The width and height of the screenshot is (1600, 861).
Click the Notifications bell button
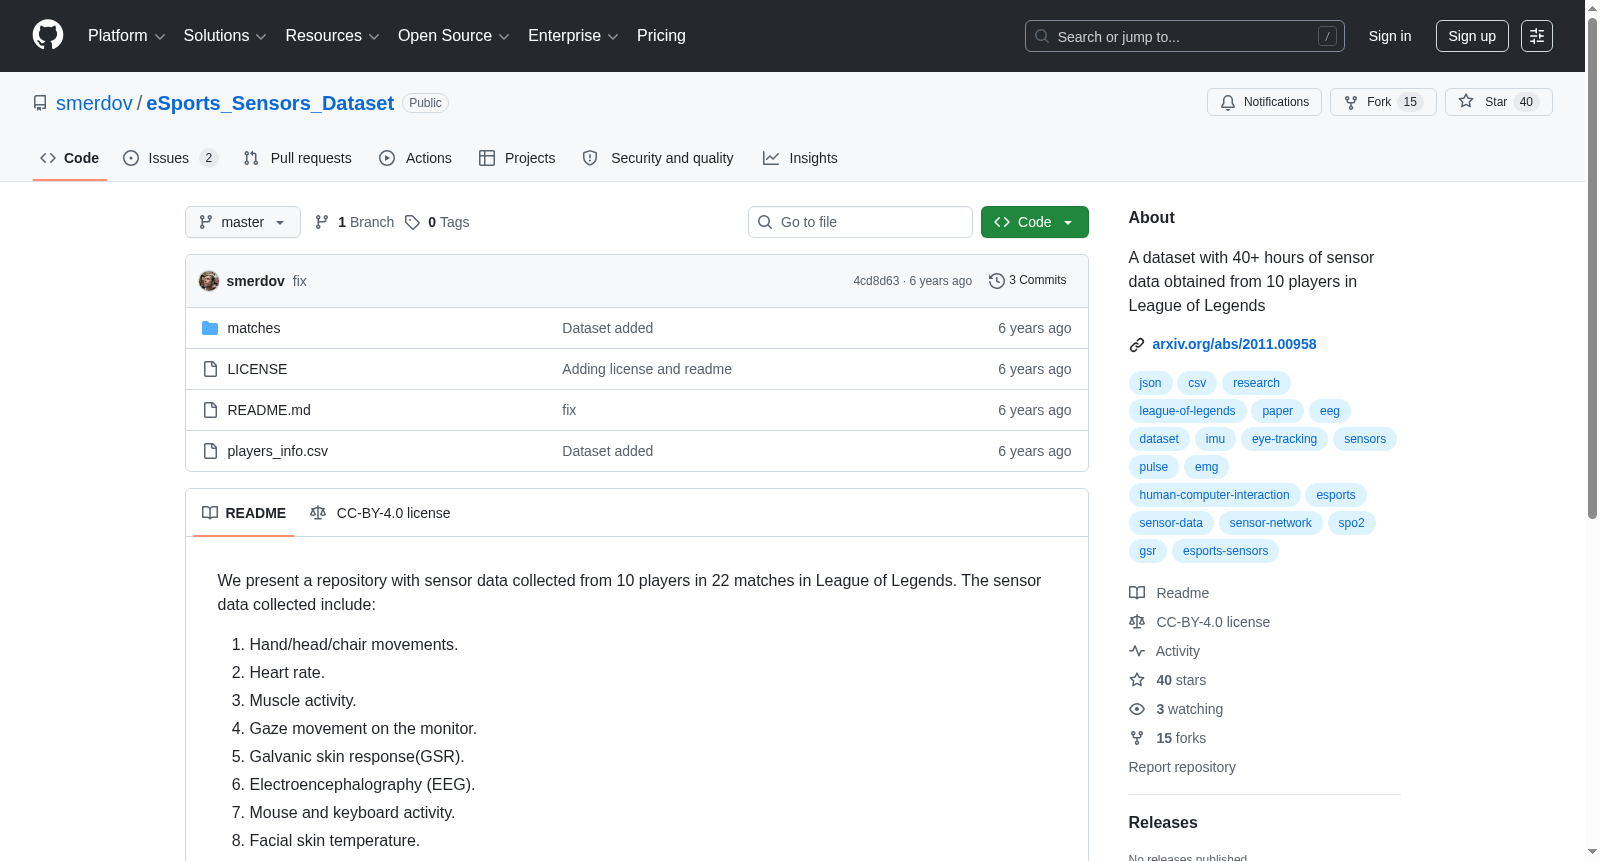point(1265,102)
